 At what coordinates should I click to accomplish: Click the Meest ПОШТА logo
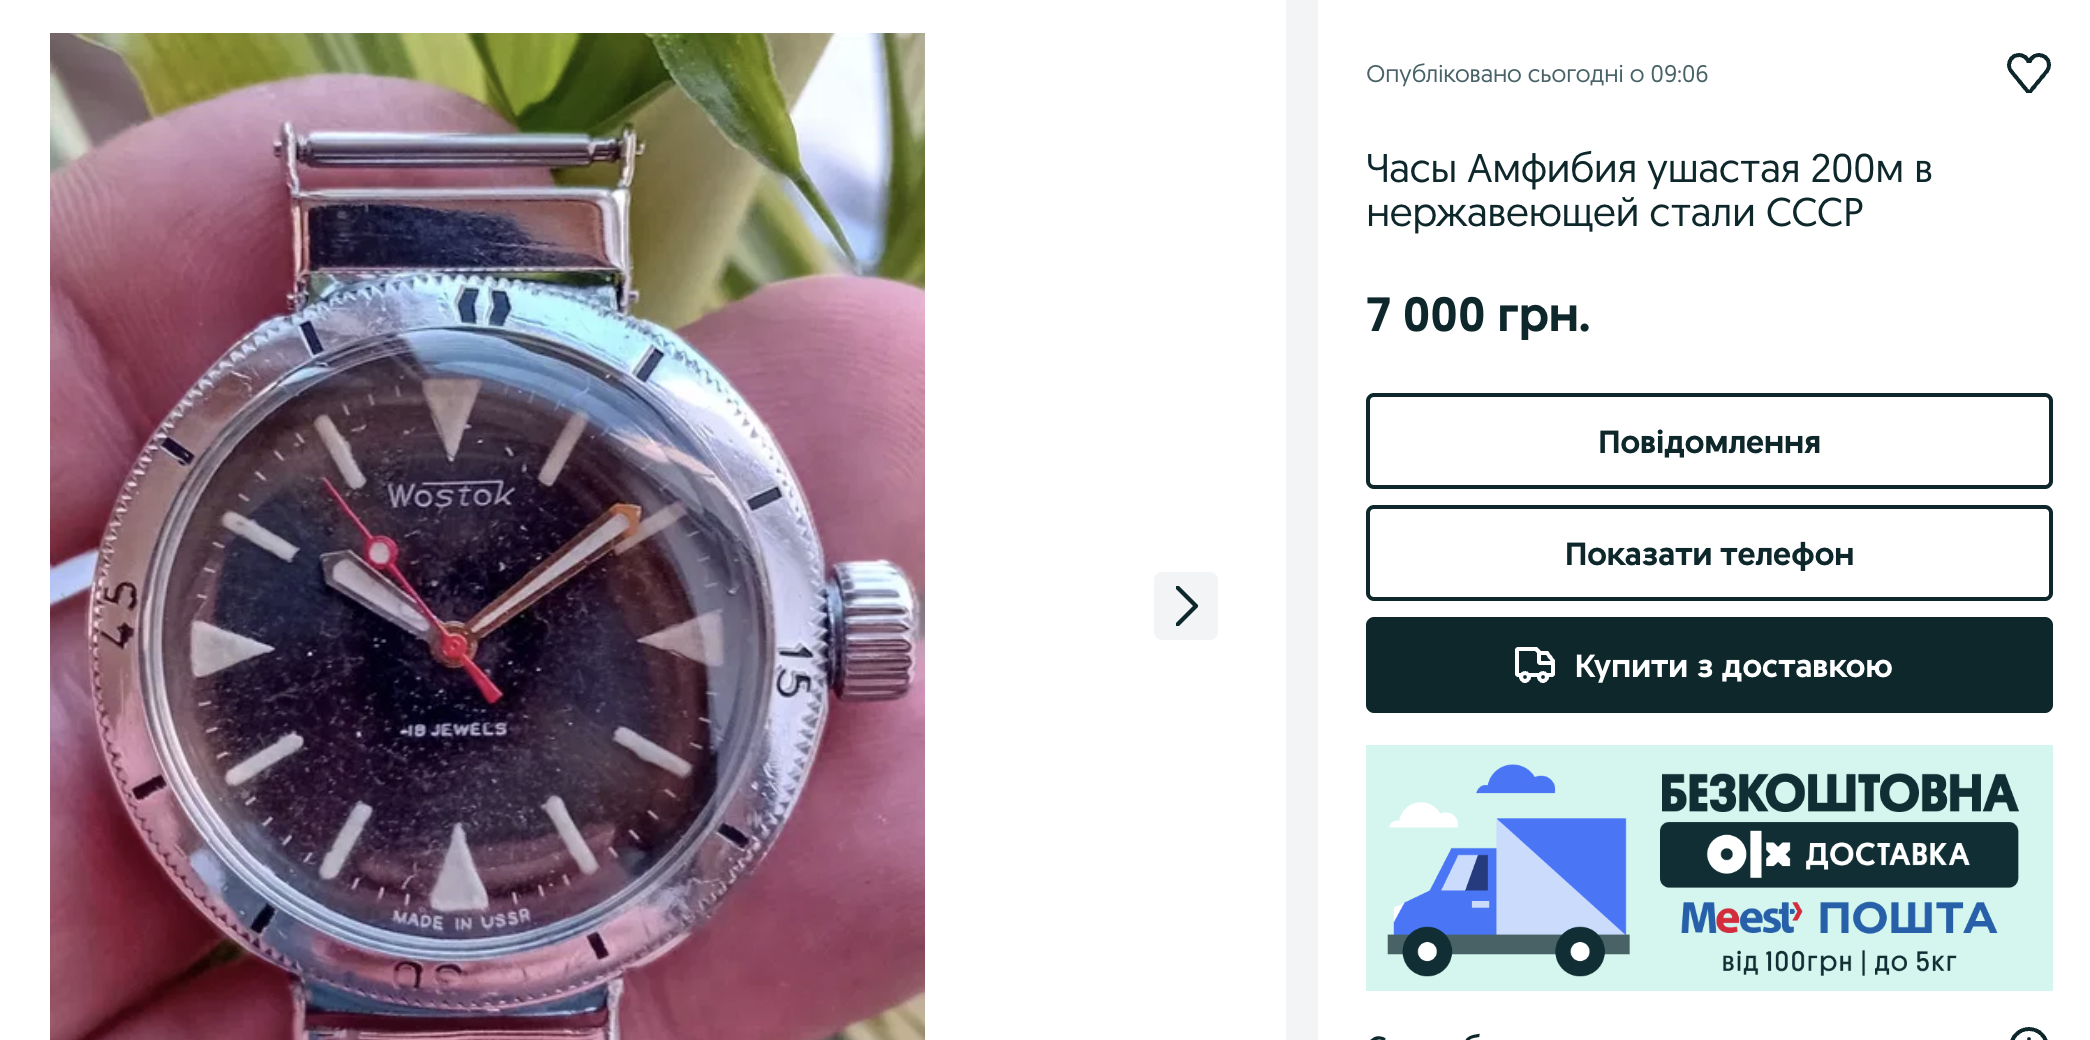(x=1838, y=918)
